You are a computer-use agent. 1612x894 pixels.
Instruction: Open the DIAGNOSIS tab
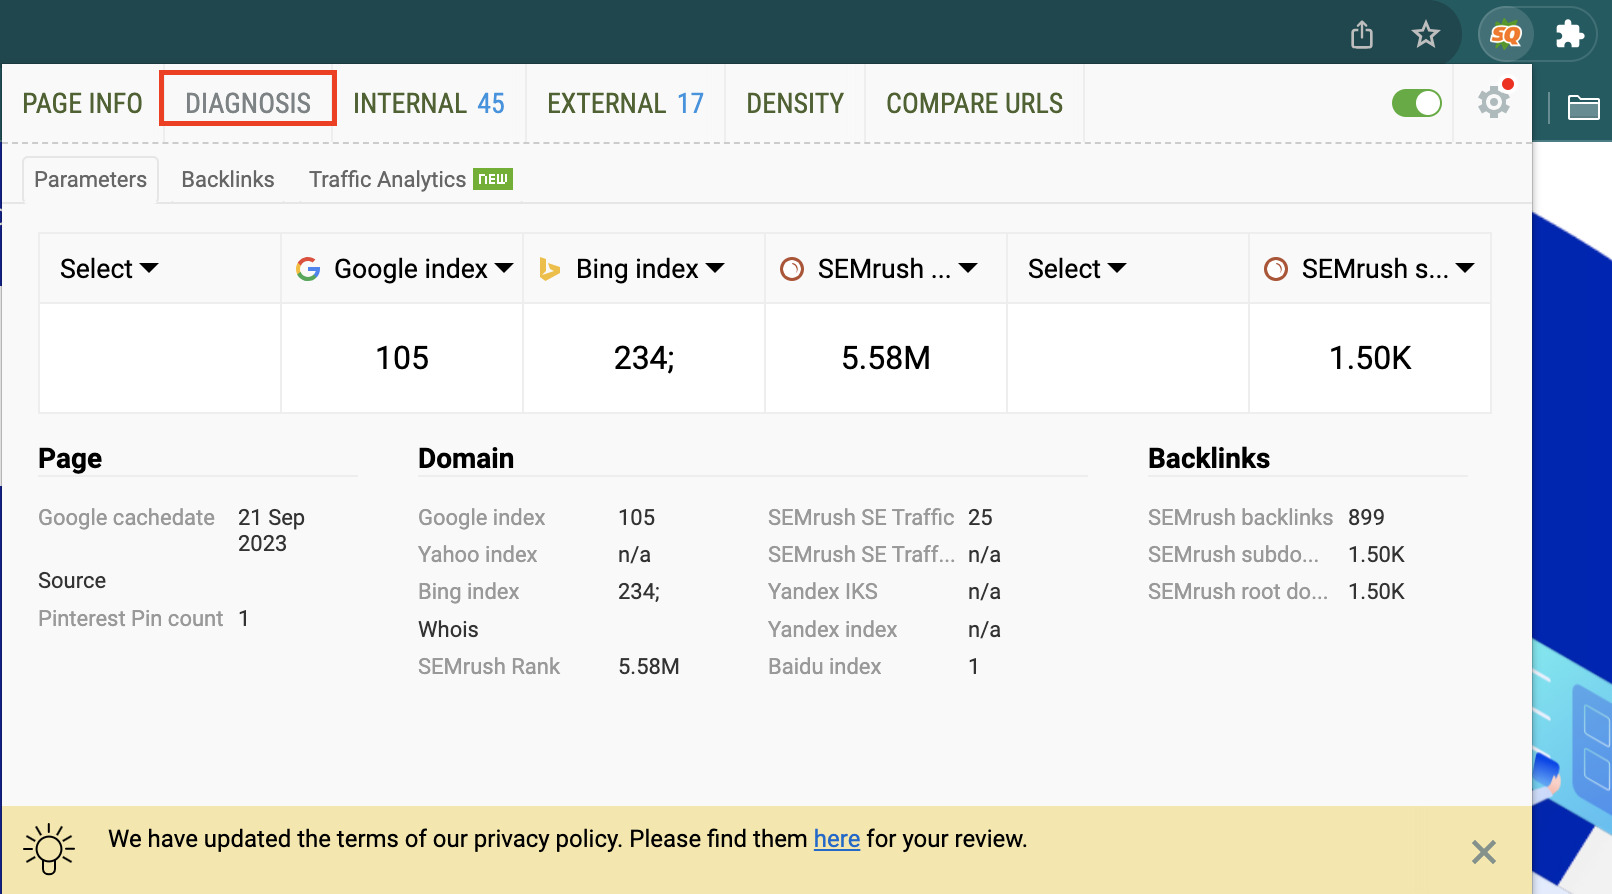pyautogui.click(x=248, y=103)
